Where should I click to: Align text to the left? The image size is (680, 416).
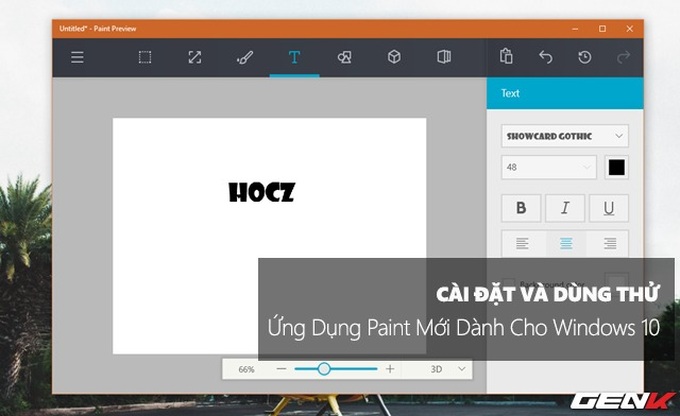click(521, 243)
